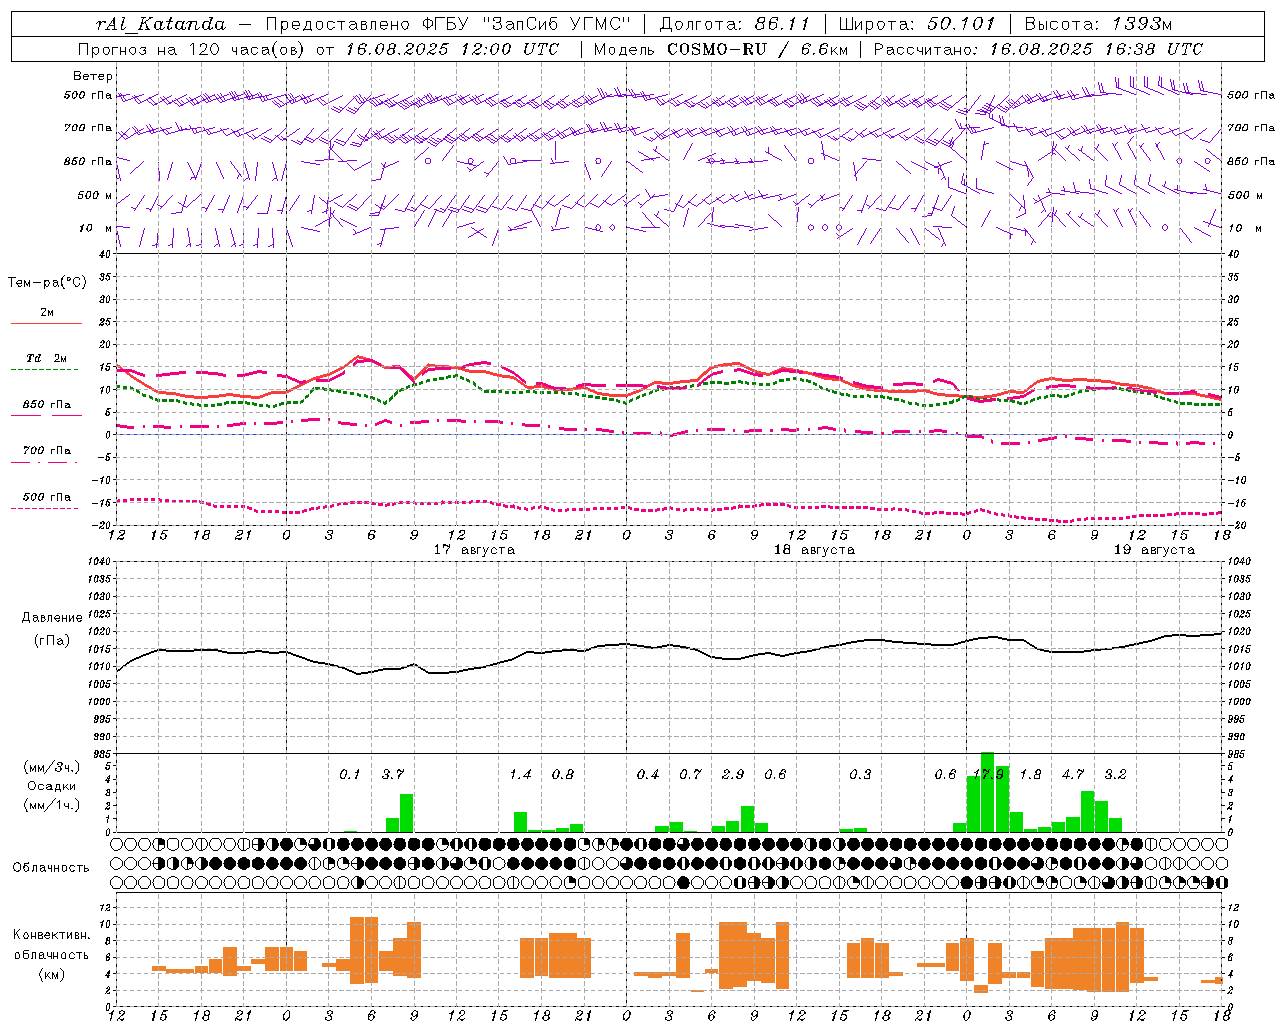Click the 3.7 precipitation total value

coord(393,775)
